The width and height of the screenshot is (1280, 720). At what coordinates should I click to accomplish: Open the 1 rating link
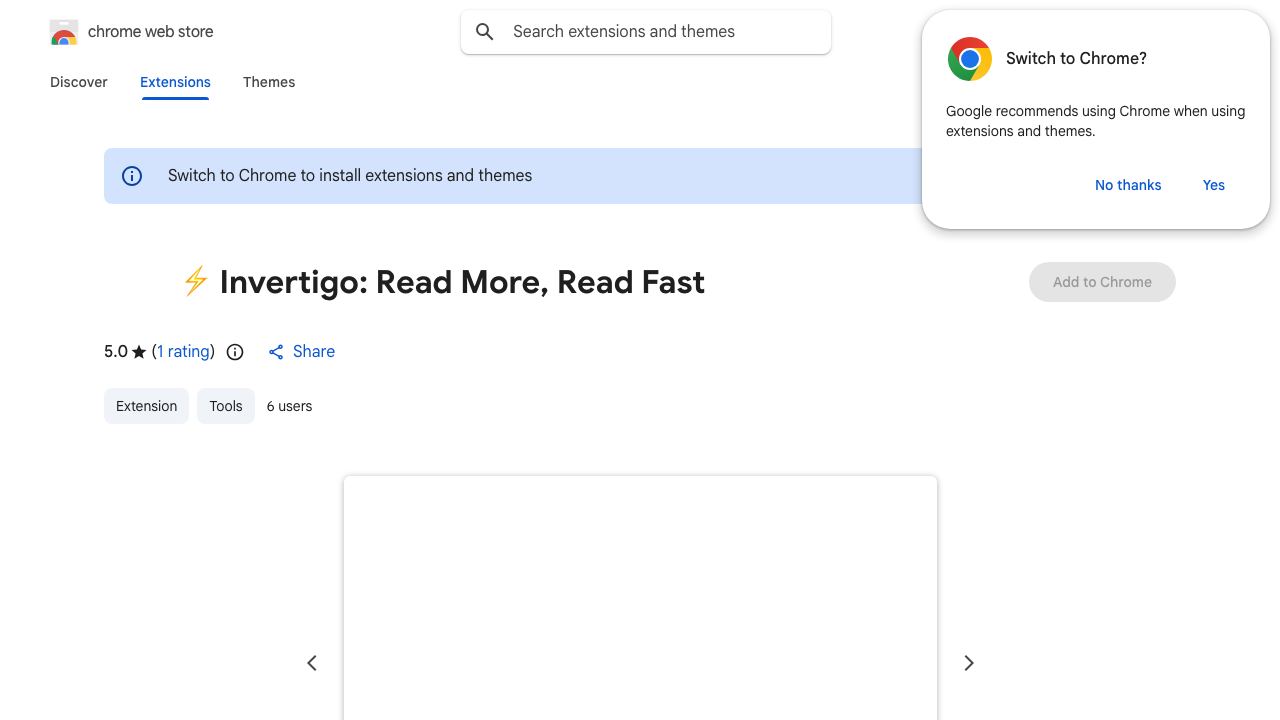pos(183,352)
